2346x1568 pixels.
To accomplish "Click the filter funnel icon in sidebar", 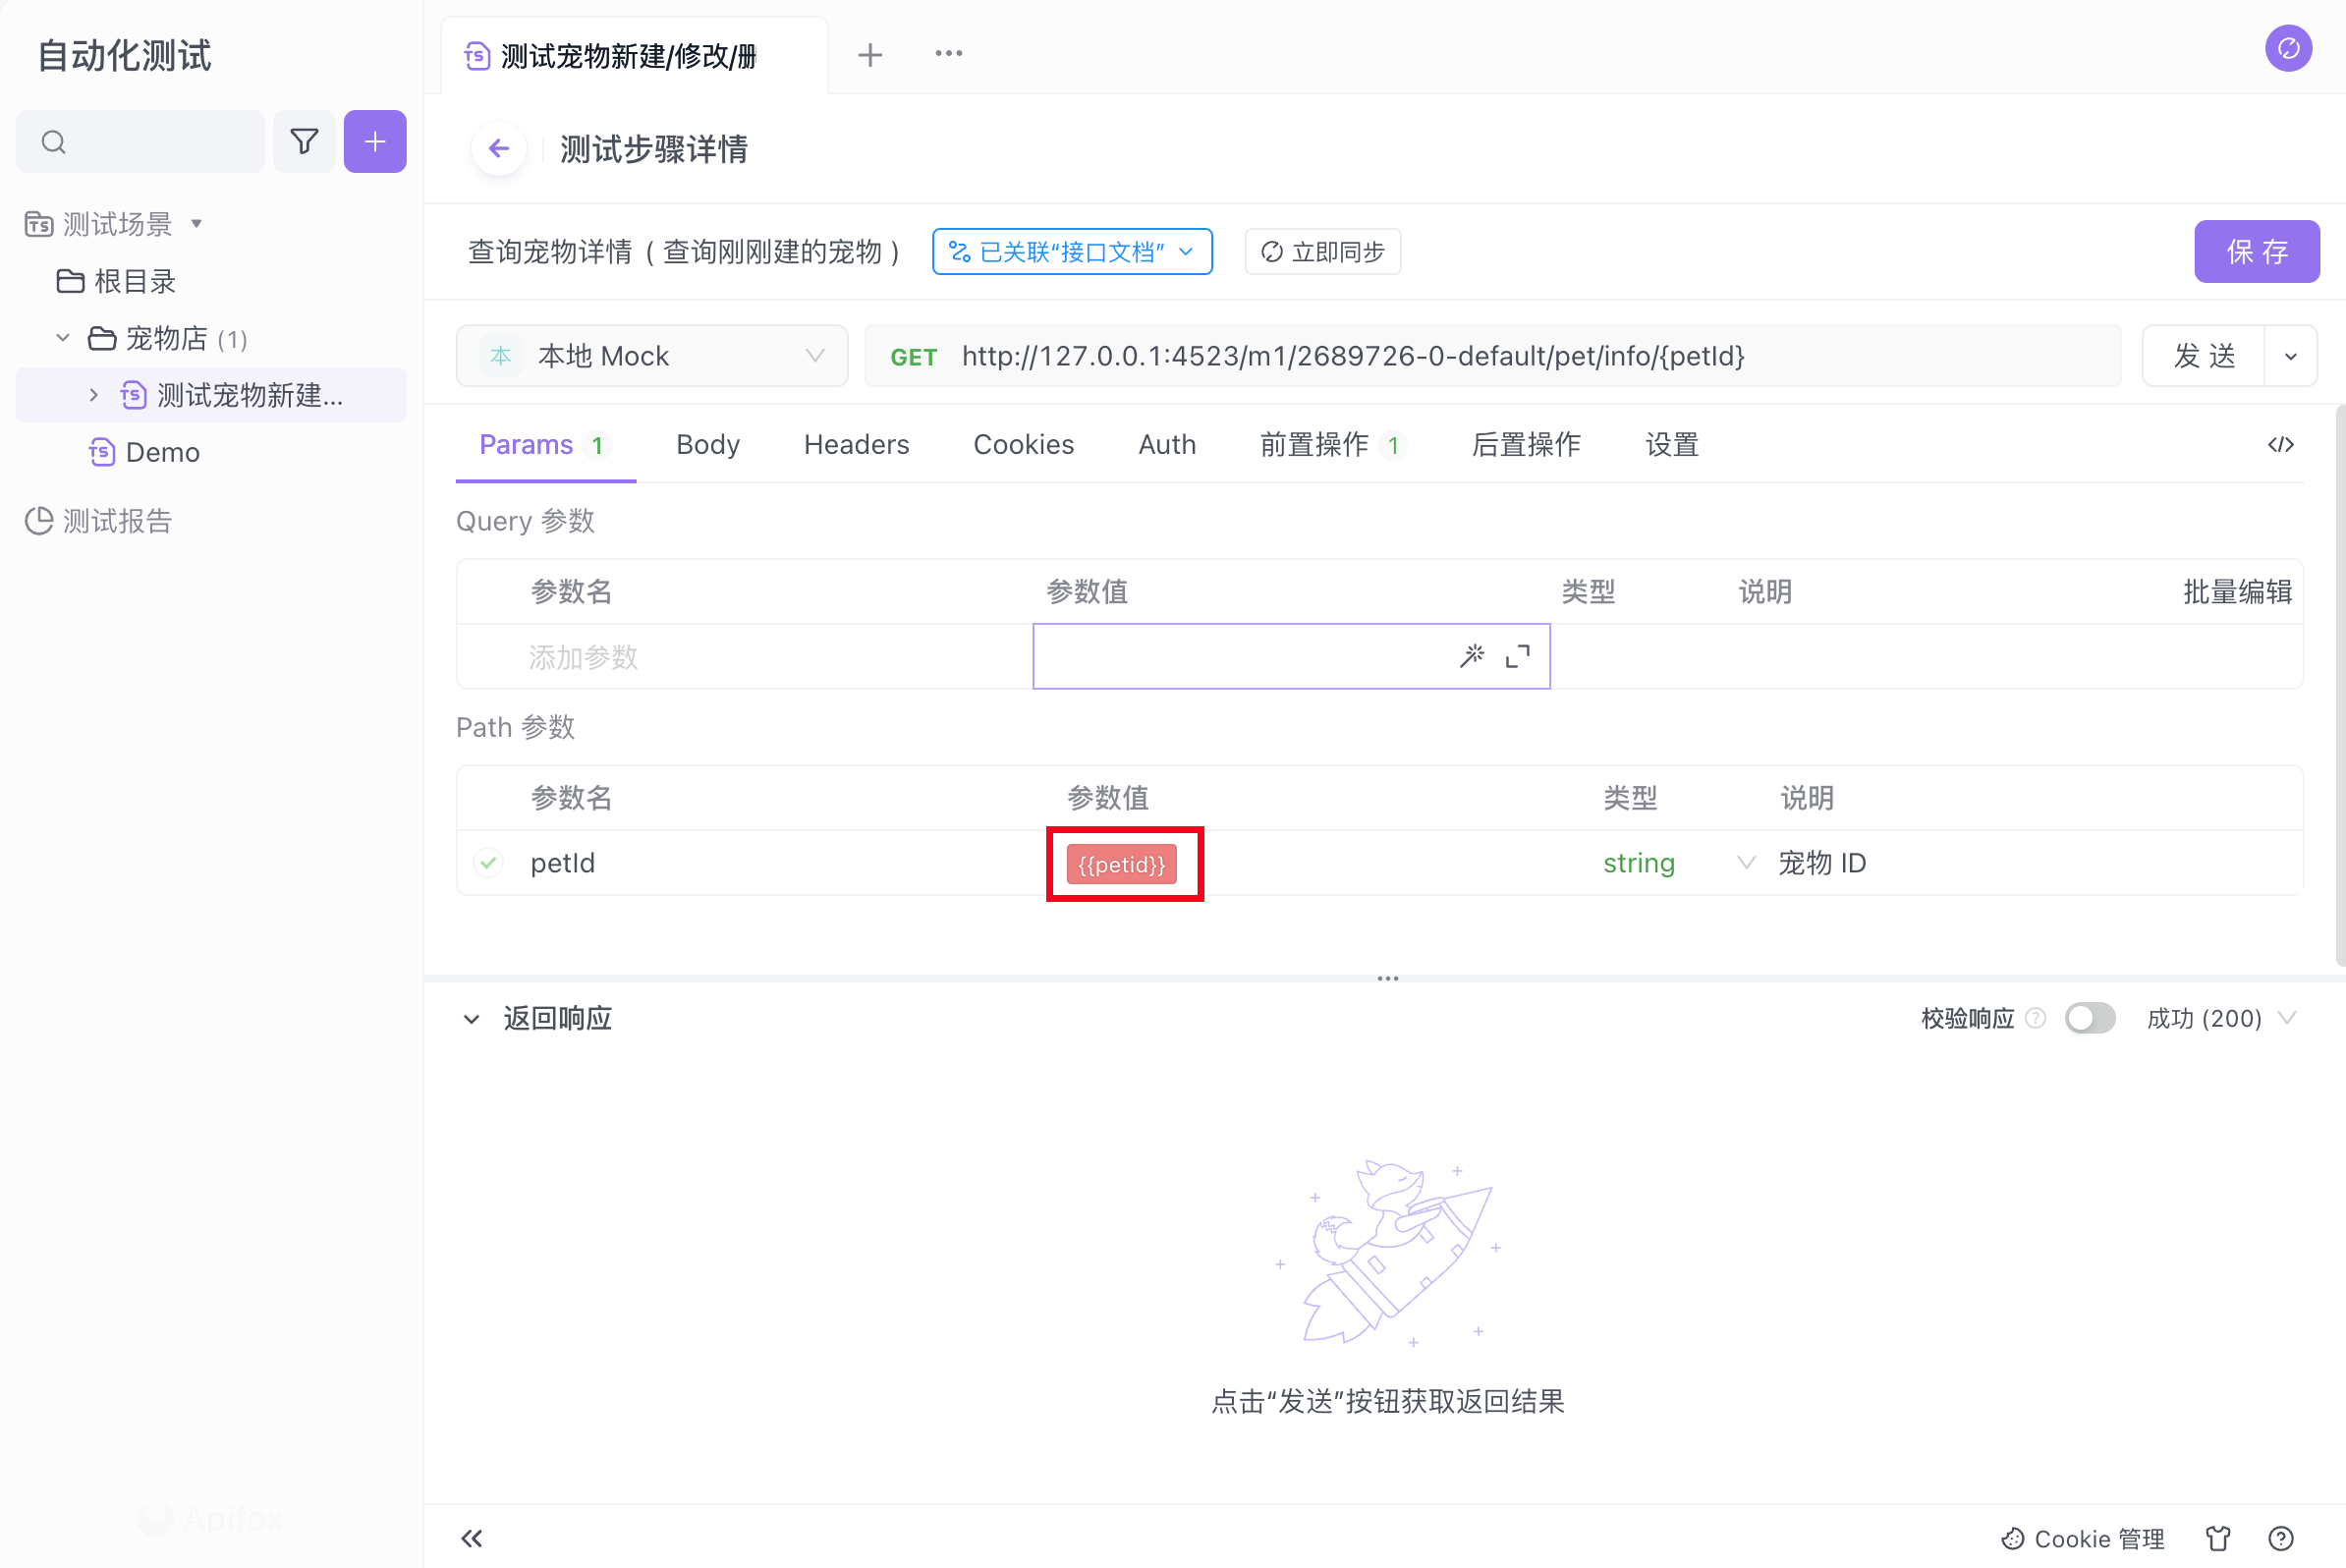I will (x=304, y=142).
